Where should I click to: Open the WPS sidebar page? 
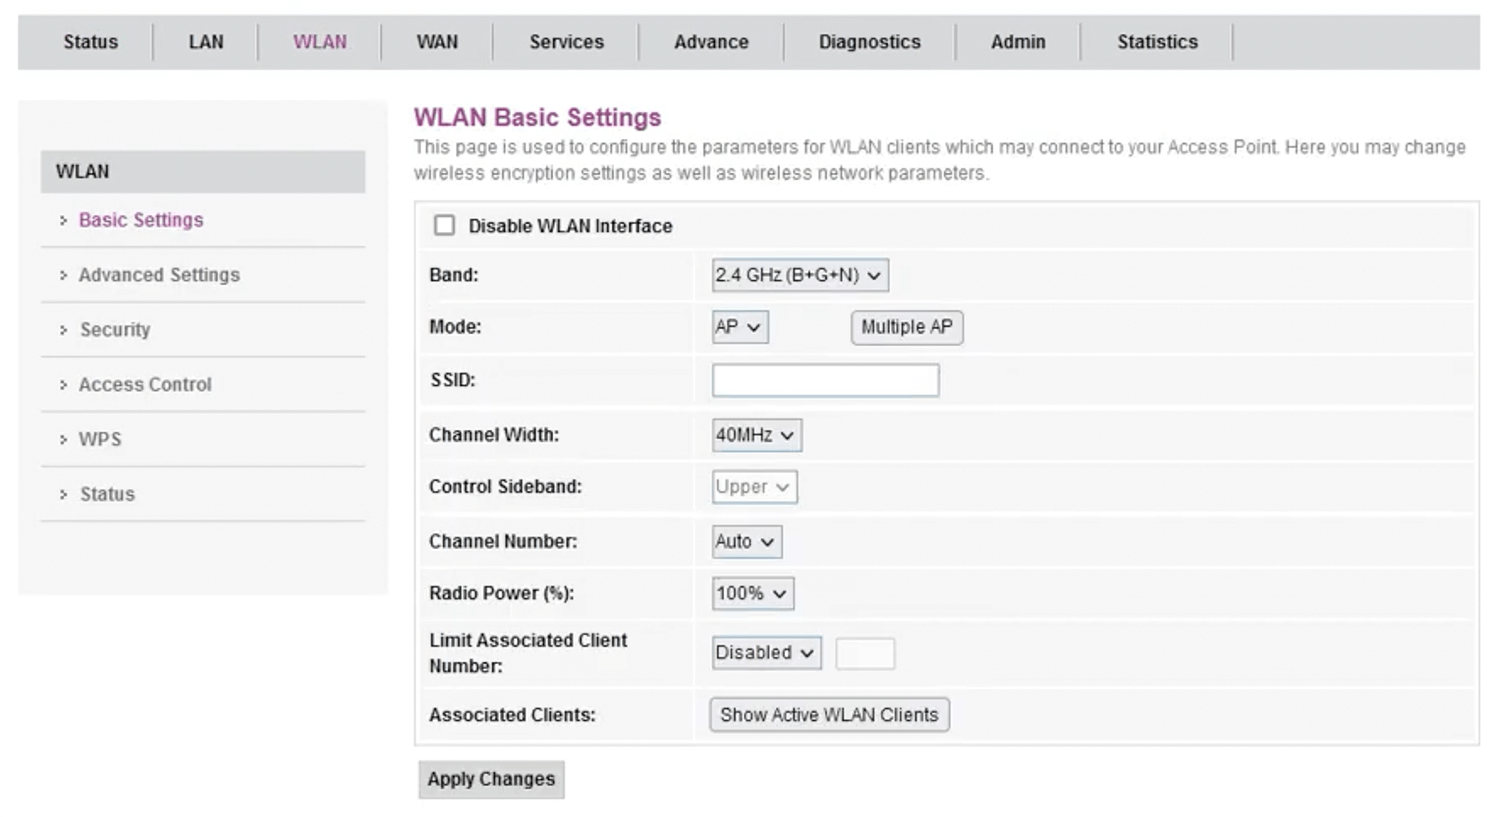pyautogui.click(x=100, y=439)
